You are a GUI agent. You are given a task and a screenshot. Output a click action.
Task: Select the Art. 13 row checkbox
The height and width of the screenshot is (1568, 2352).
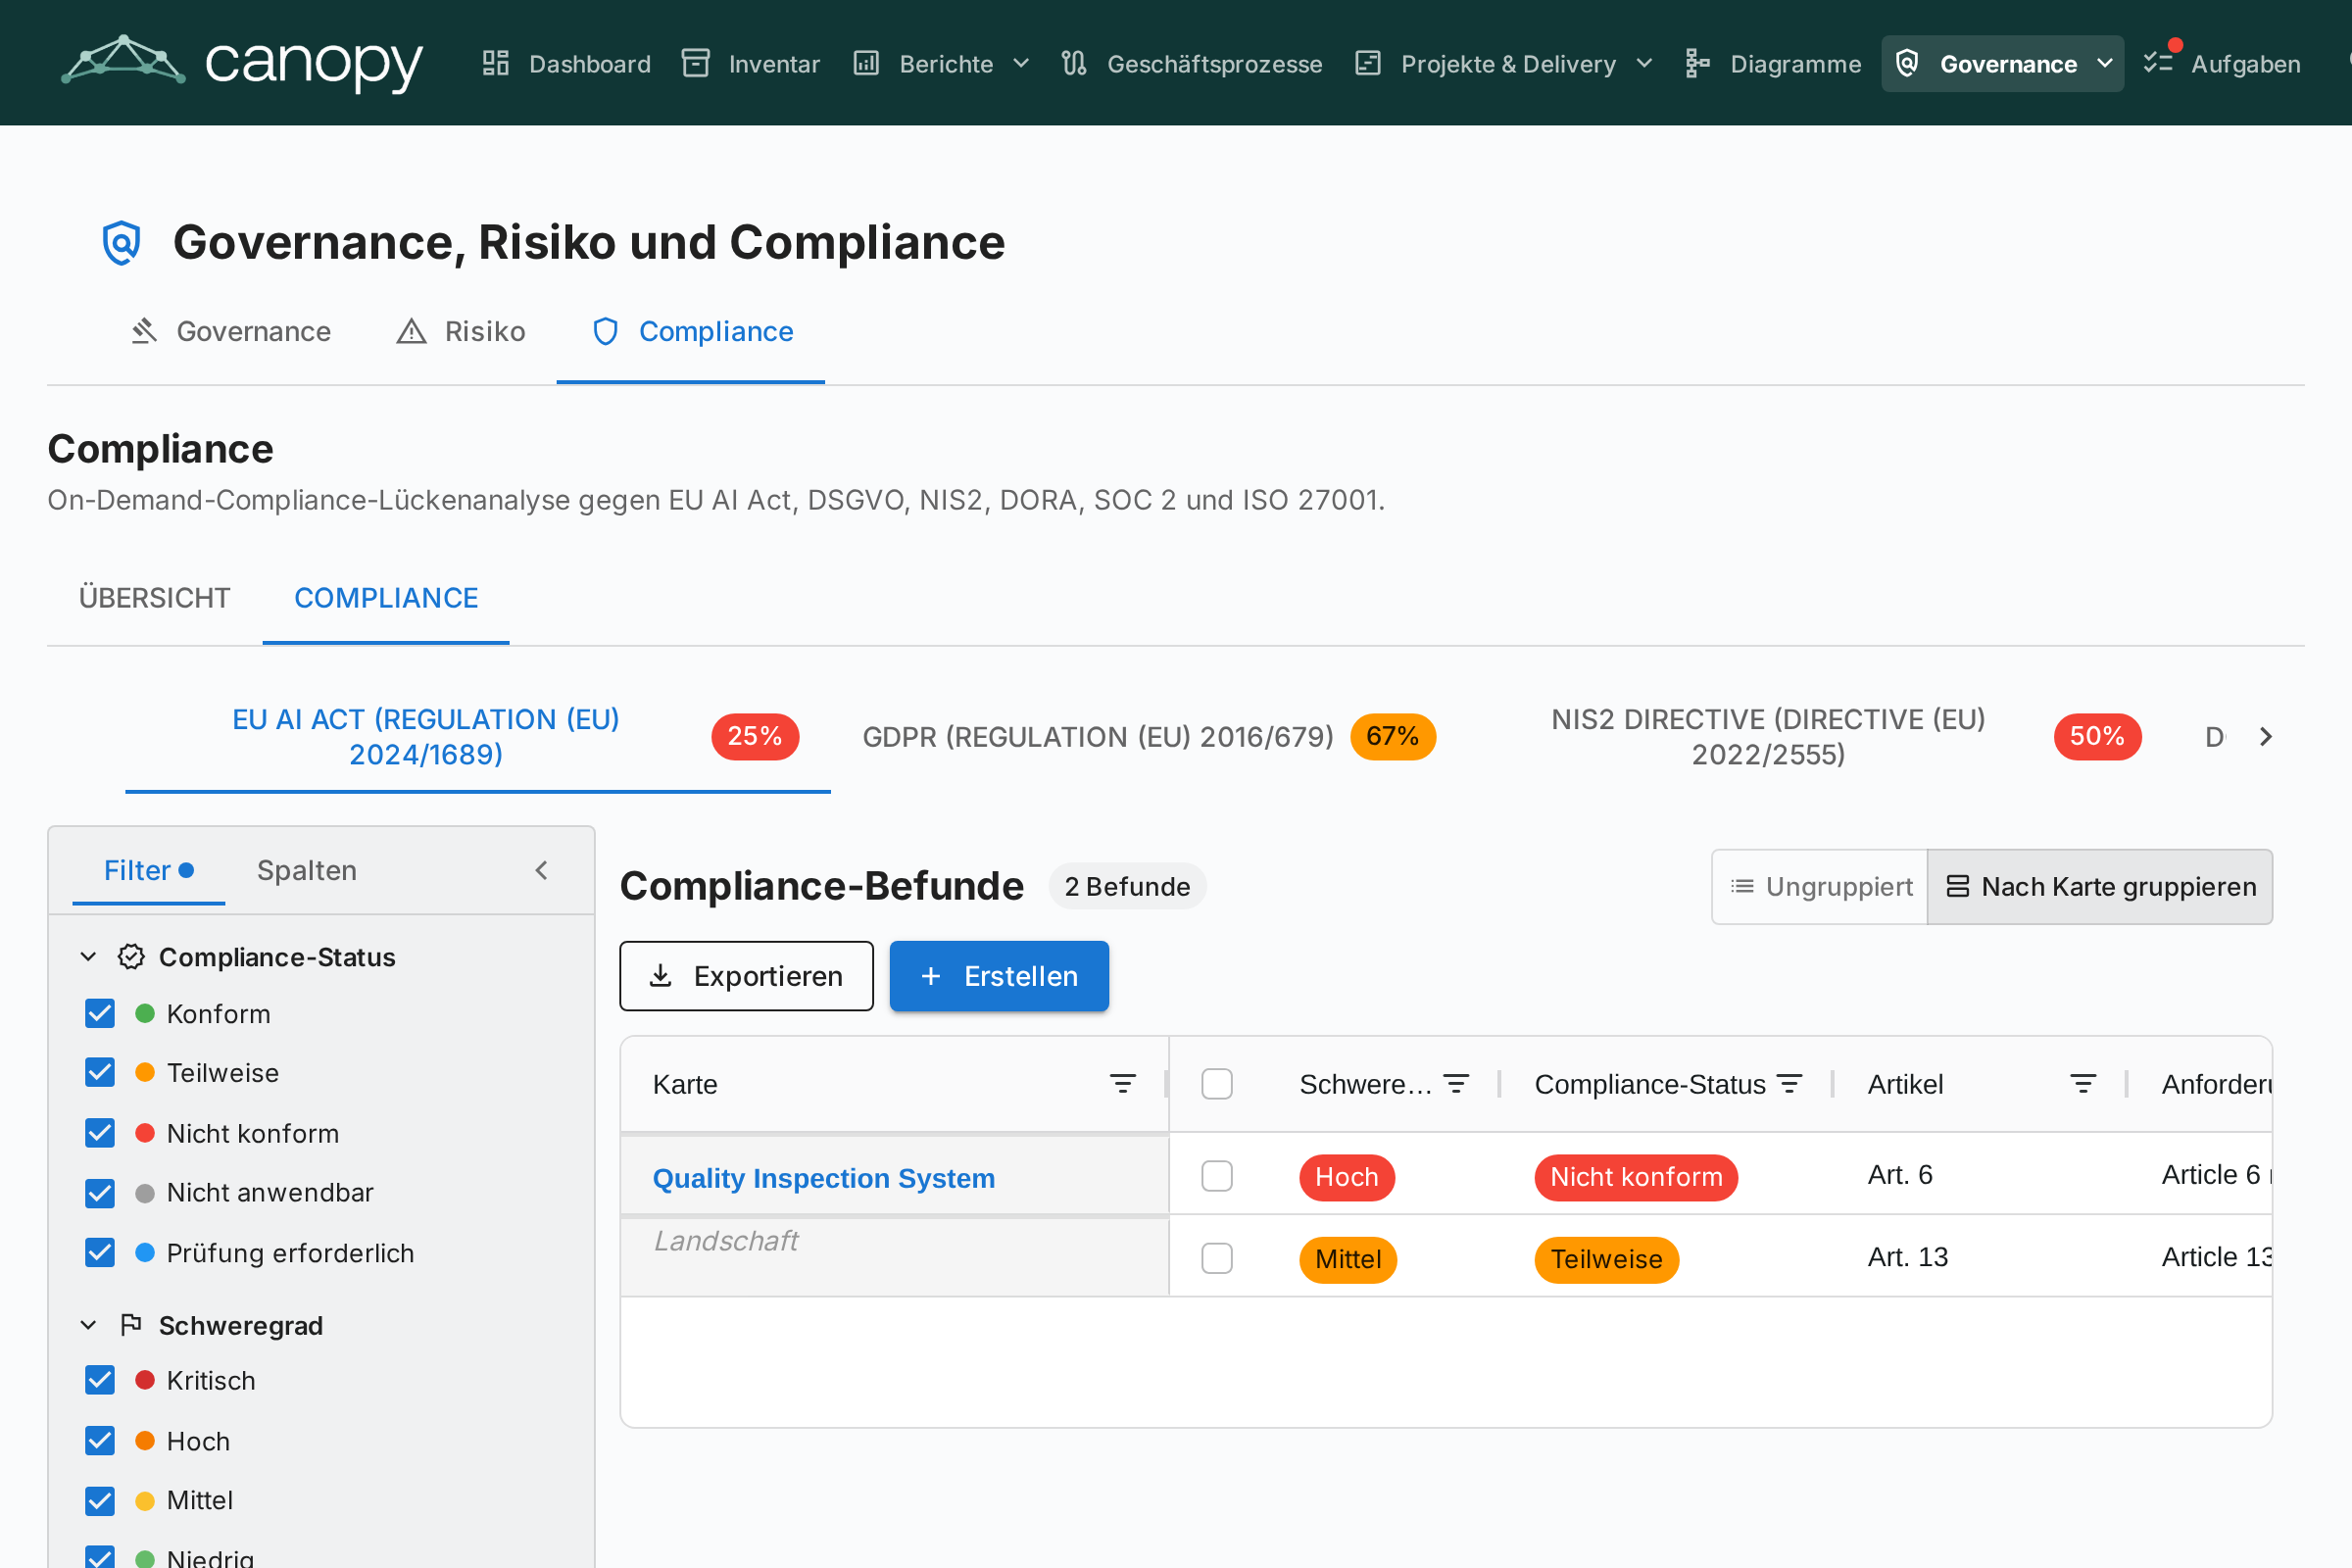tap(1217, 1258)
